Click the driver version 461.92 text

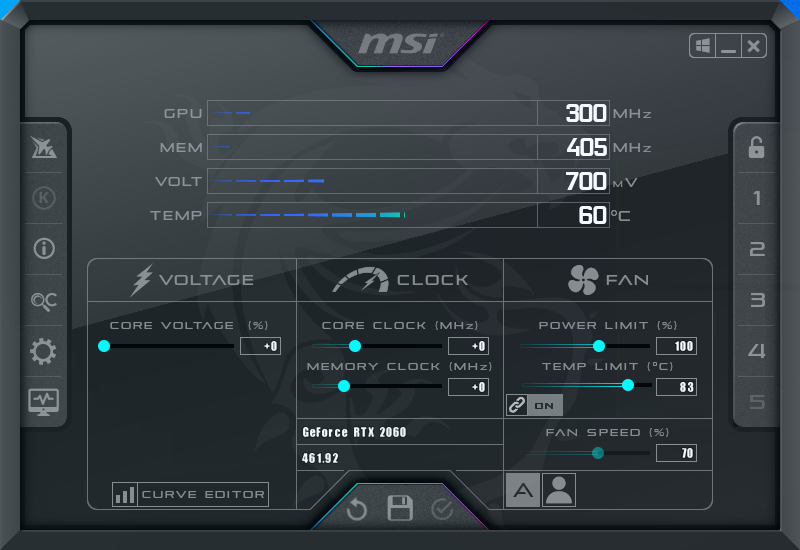click(320, 458)
